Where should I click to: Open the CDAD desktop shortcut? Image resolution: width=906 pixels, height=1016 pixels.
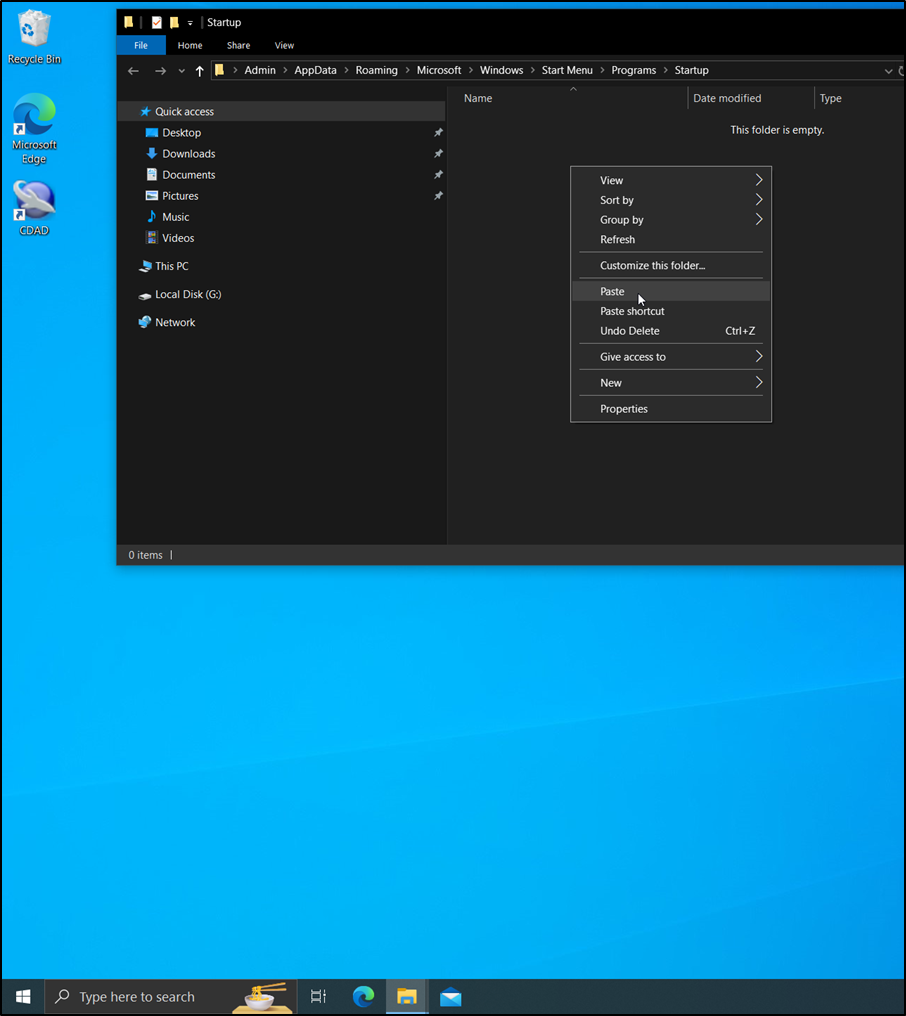34,208
